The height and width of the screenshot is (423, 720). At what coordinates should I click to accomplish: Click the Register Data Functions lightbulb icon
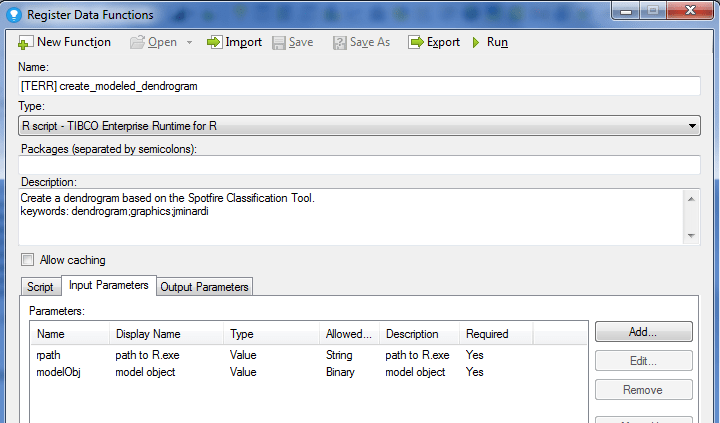coord(14,15)
